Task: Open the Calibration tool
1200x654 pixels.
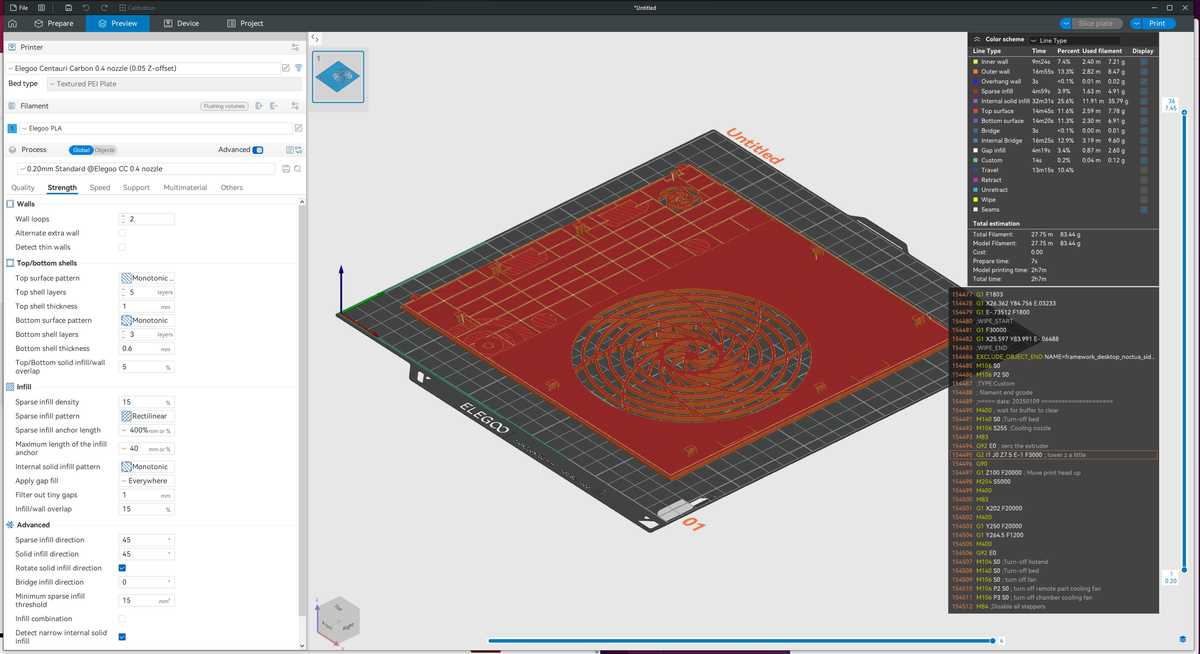Action: pyautogui.click(x=137, y=7)
